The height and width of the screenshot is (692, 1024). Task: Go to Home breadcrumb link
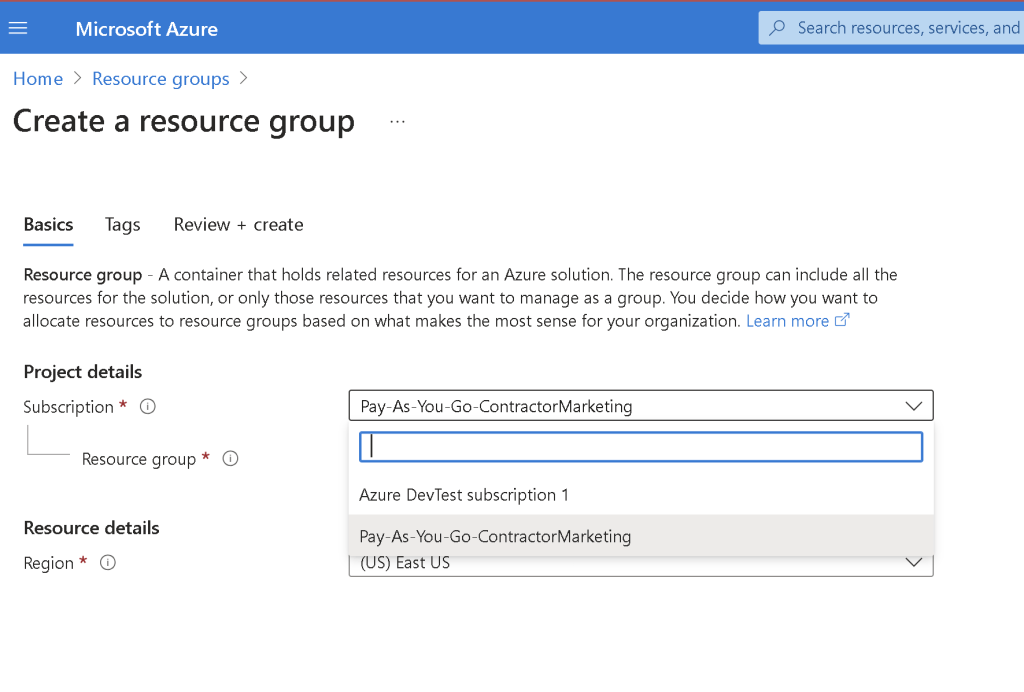tap(38, 79)
